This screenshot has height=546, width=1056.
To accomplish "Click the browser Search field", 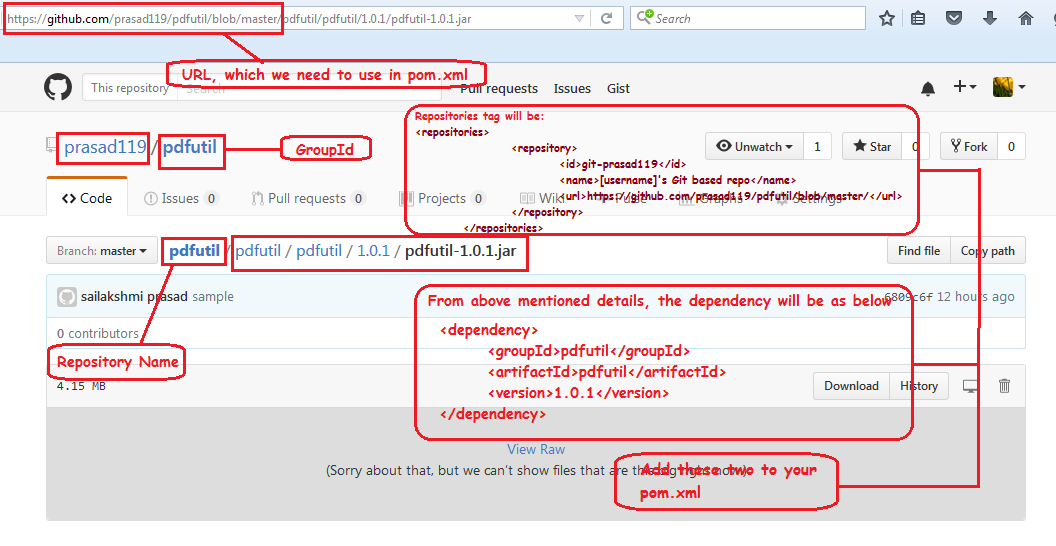I will click(x=748, y=18).
